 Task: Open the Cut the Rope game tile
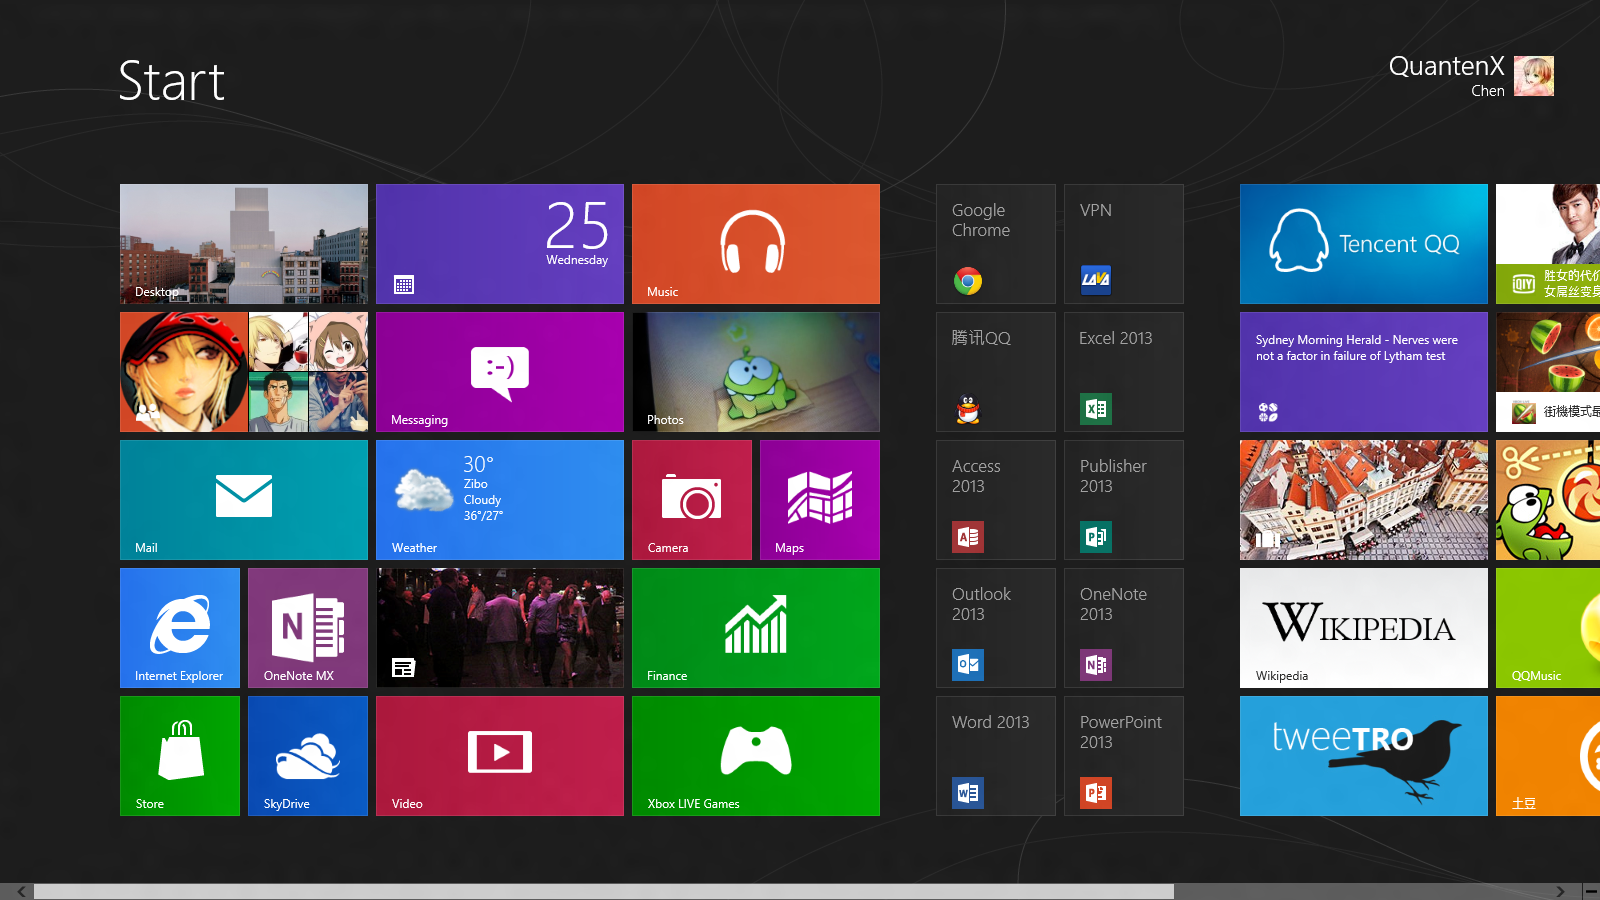pos(1548,500)
